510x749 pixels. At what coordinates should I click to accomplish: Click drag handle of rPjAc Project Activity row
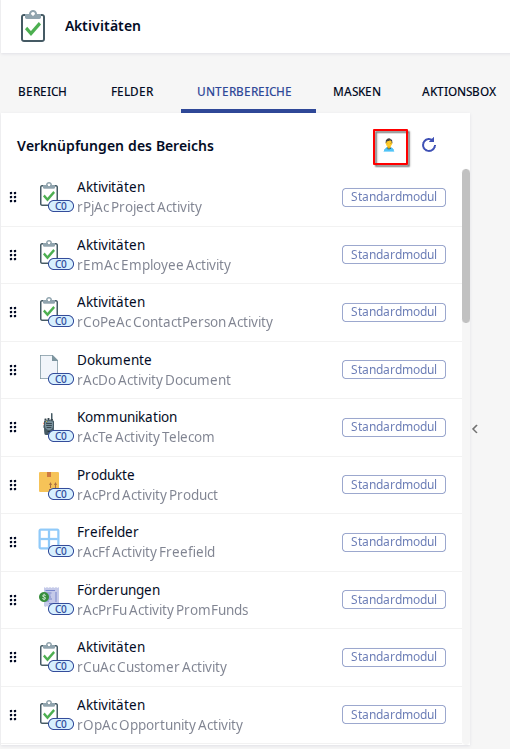pyautogui.click(x=13, y=197)
